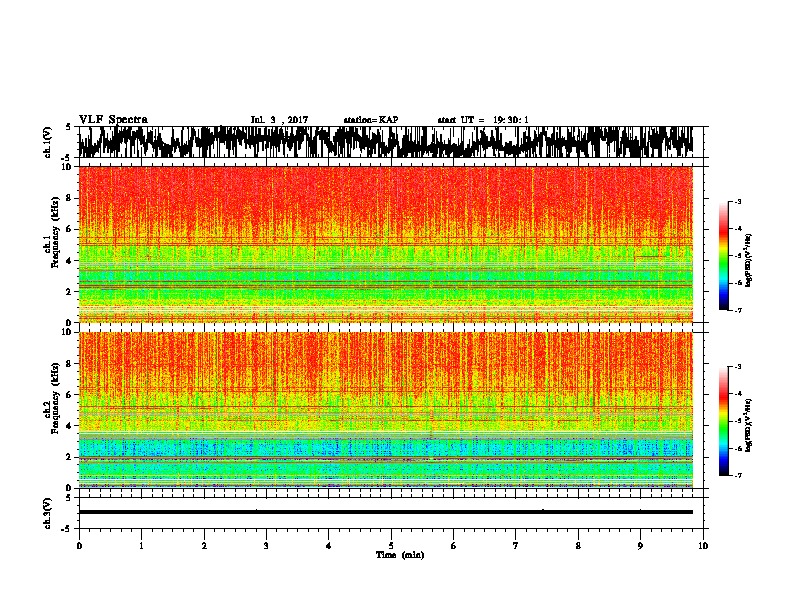Screen dimensions: 792x612
Task: Click the "-7" label on ch.1 color bar
Action: [737, 310]
